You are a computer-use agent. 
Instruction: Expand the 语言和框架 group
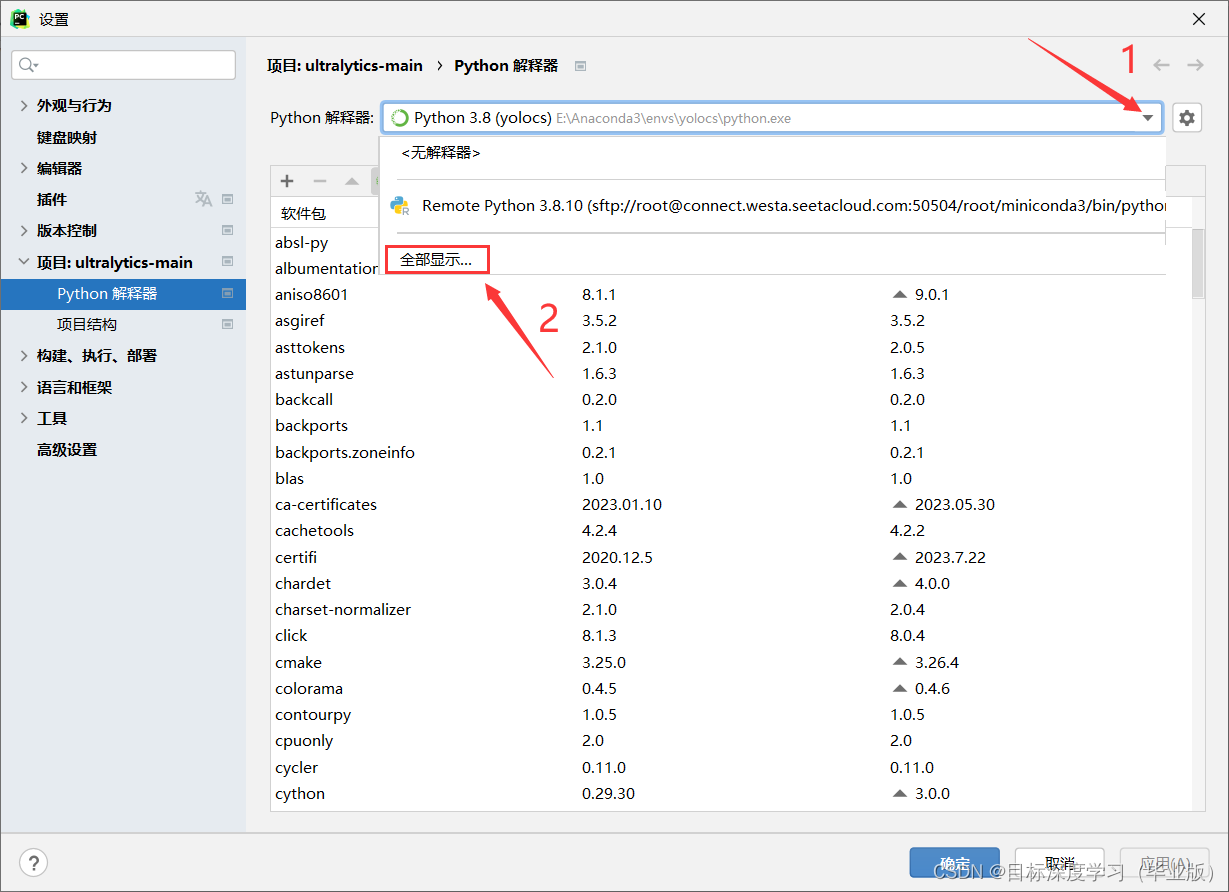pyautogui.click(x=24, y=387)
